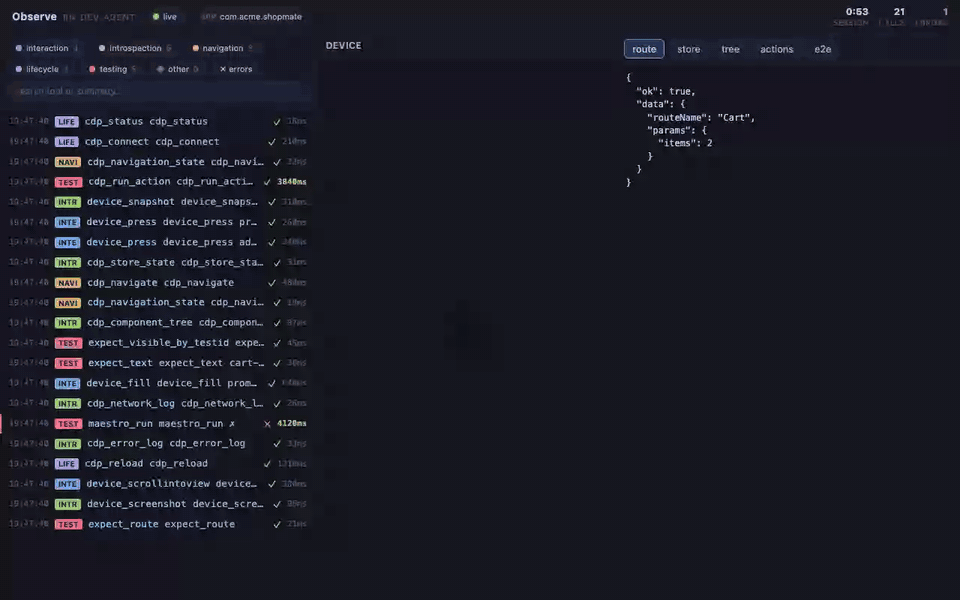Click the NAVI badge on cdp_navigate row
960x600 pixels.
coord(67,283)
